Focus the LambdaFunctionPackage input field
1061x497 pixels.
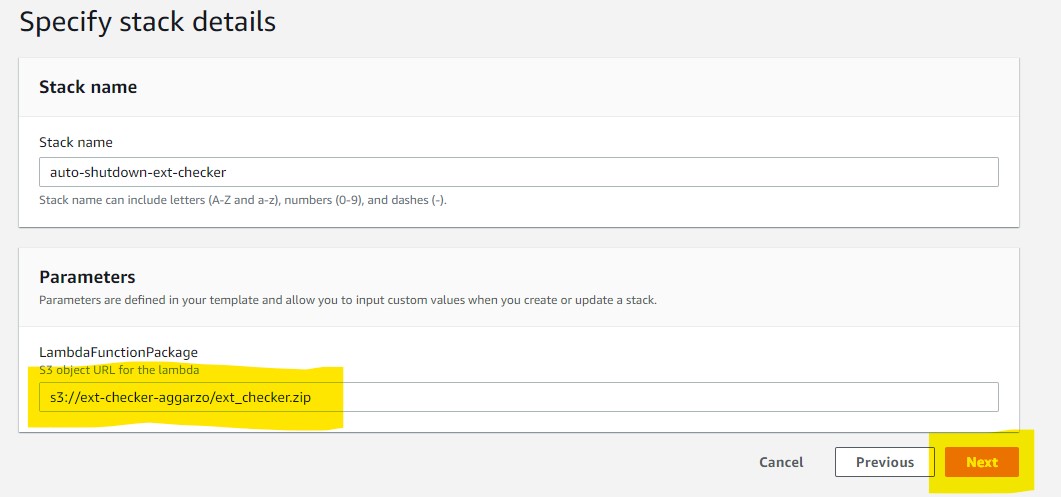(x=519, y=397)
